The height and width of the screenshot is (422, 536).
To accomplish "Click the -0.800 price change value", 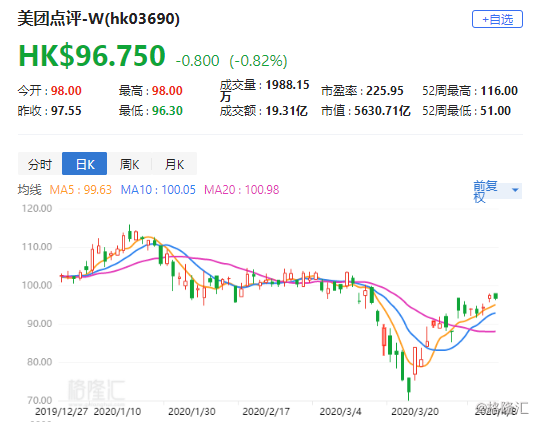I will (x=197, y=61).
